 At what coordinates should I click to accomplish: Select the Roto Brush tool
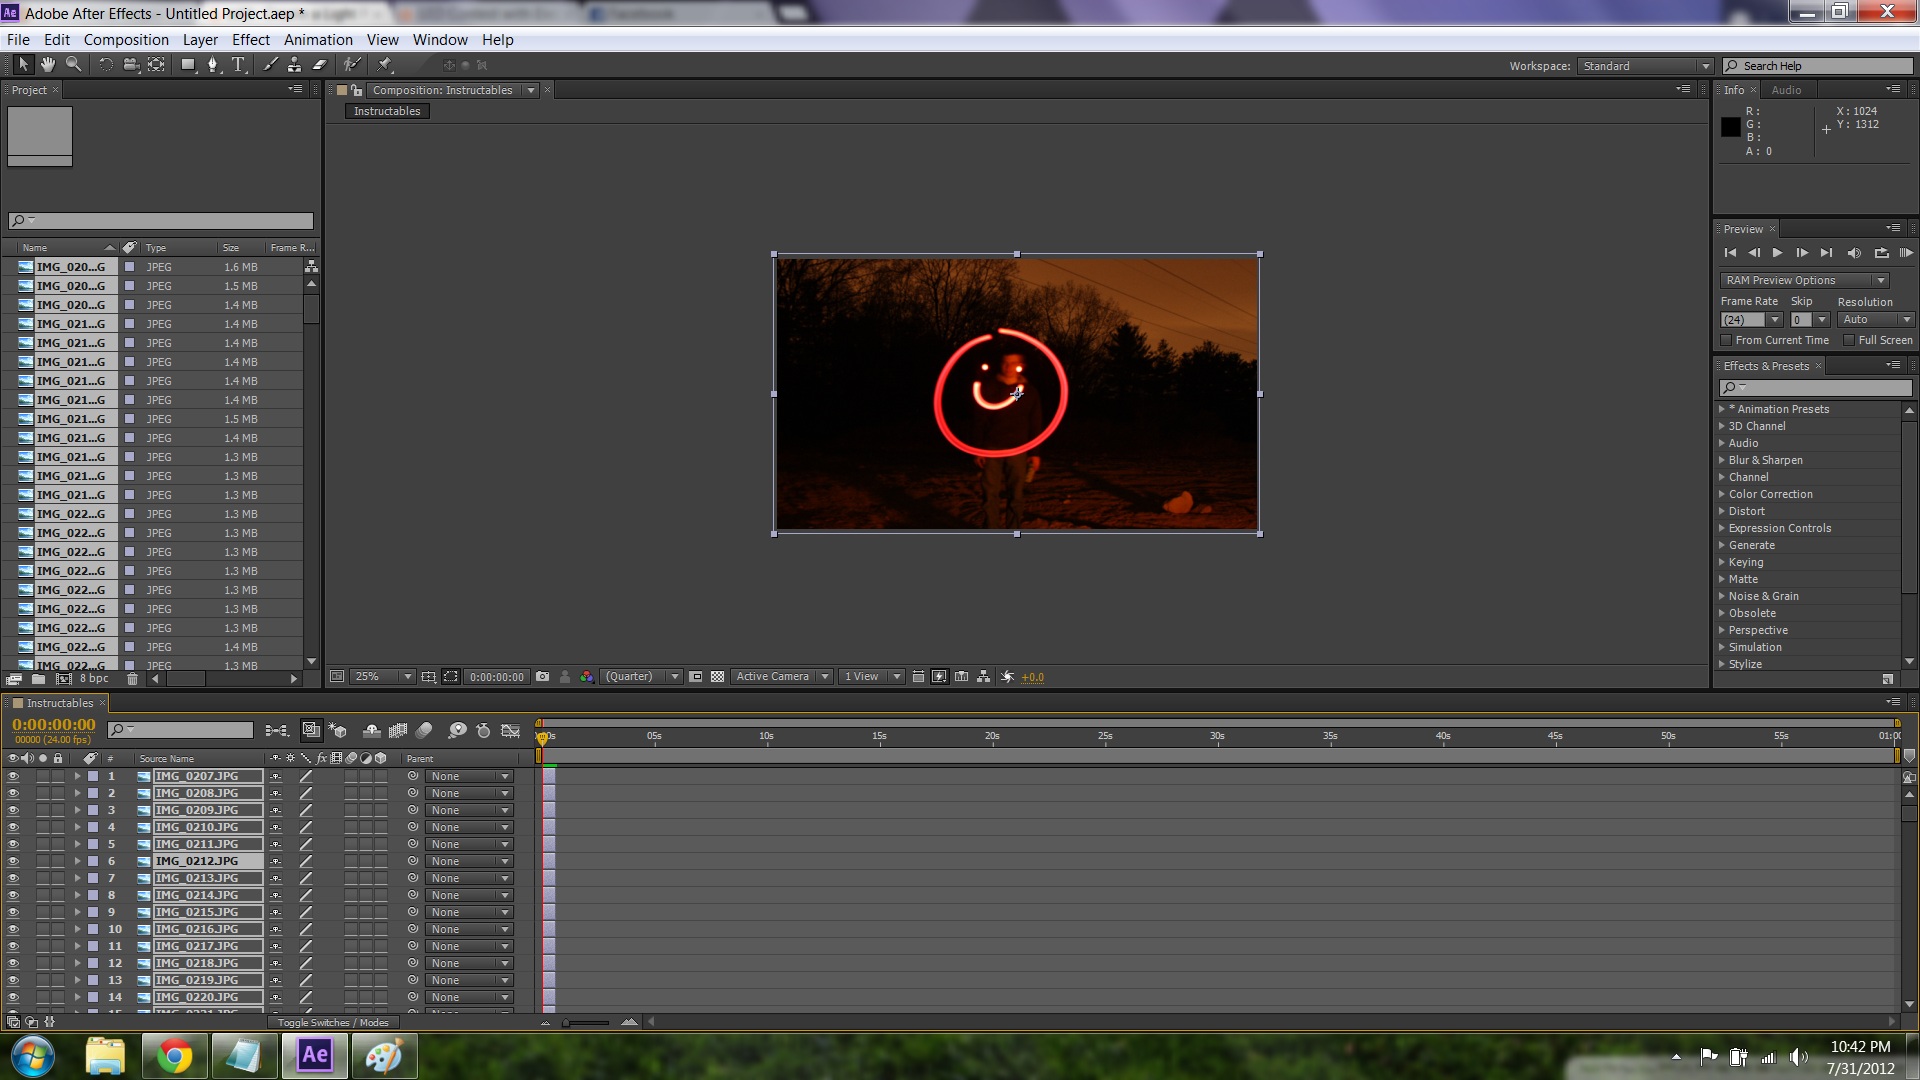(352, 65)
